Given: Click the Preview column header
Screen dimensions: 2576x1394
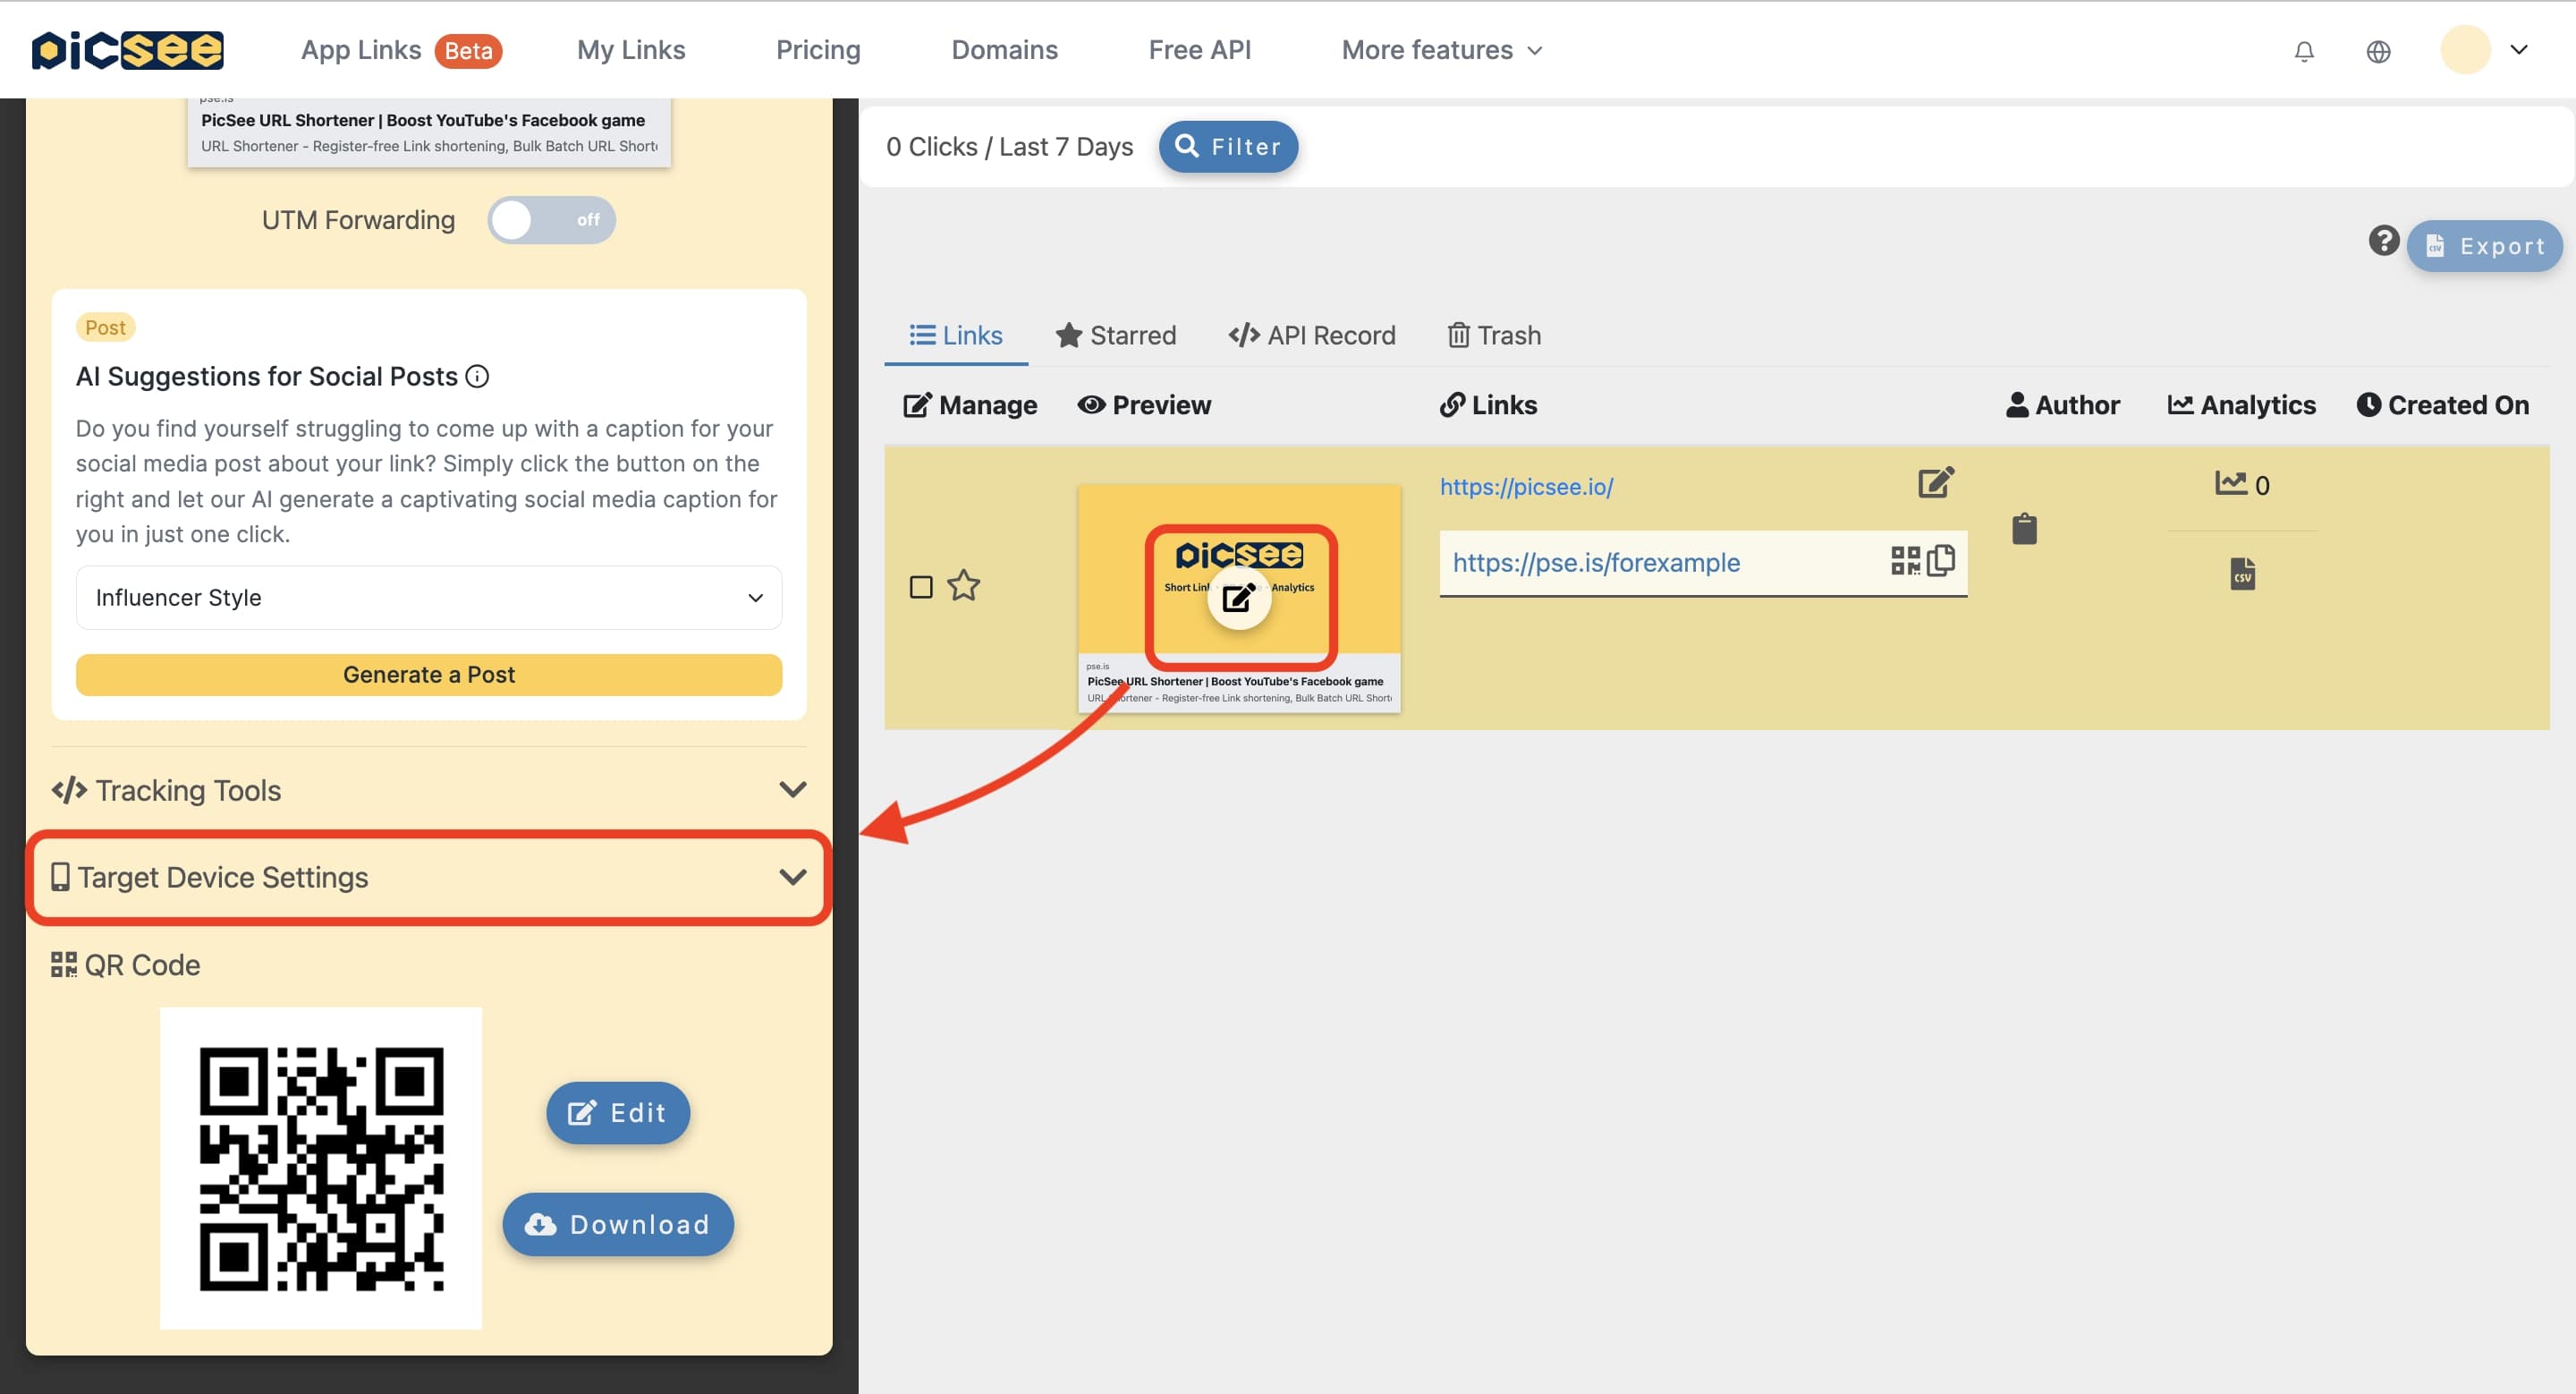Looking at the screenshot, I should [1144, 405].
